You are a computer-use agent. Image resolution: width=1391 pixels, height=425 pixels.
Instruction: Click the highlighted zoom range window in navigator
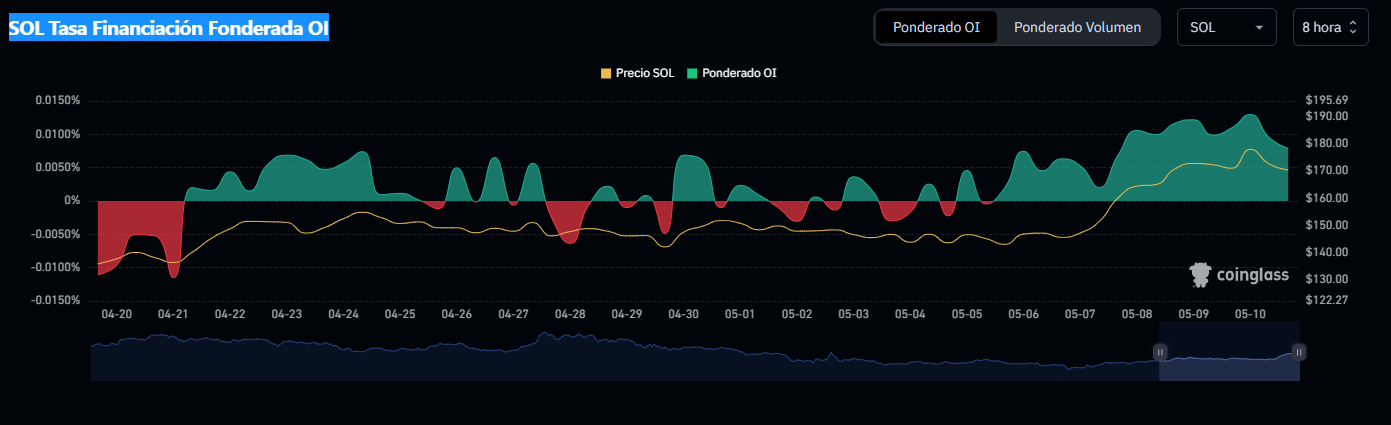pos(1229,351)
